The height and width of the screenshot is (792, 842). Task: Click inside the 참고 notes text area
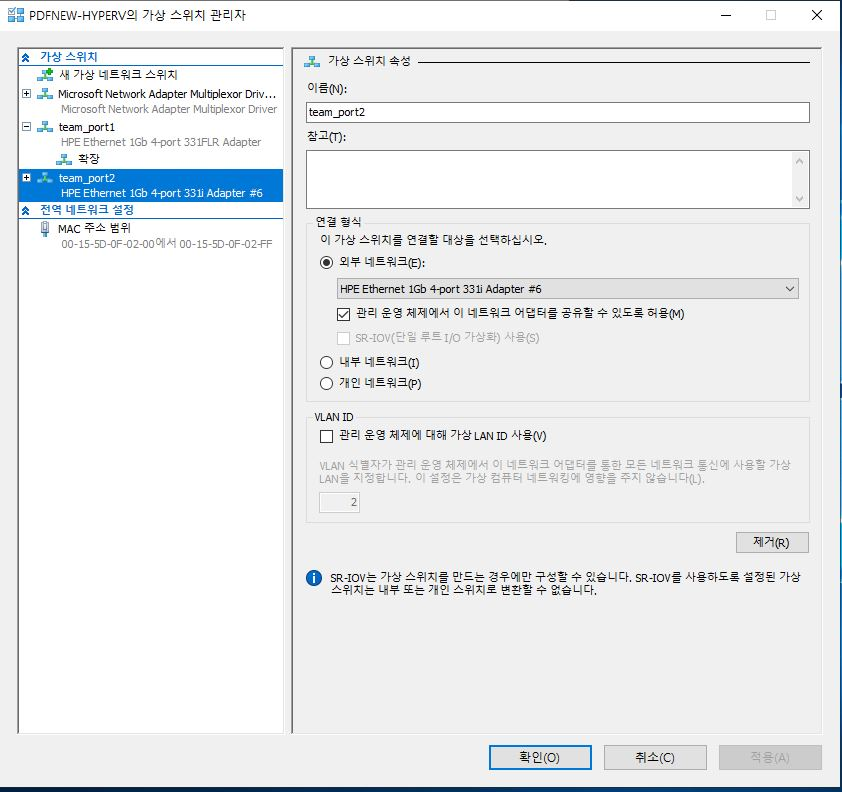(x=550, y=179)
